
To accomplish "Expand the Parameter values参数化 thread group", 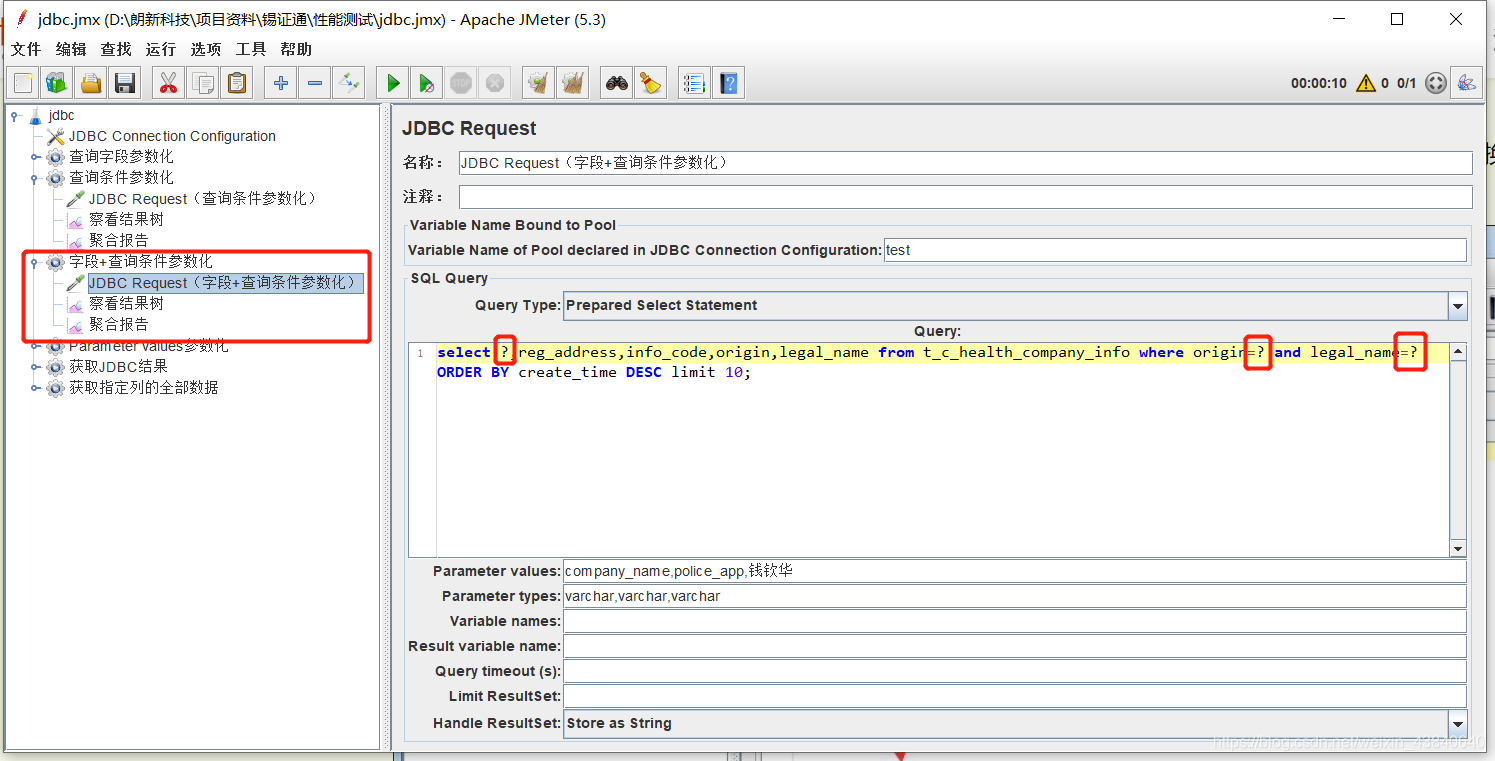I will tap(35, 346).
